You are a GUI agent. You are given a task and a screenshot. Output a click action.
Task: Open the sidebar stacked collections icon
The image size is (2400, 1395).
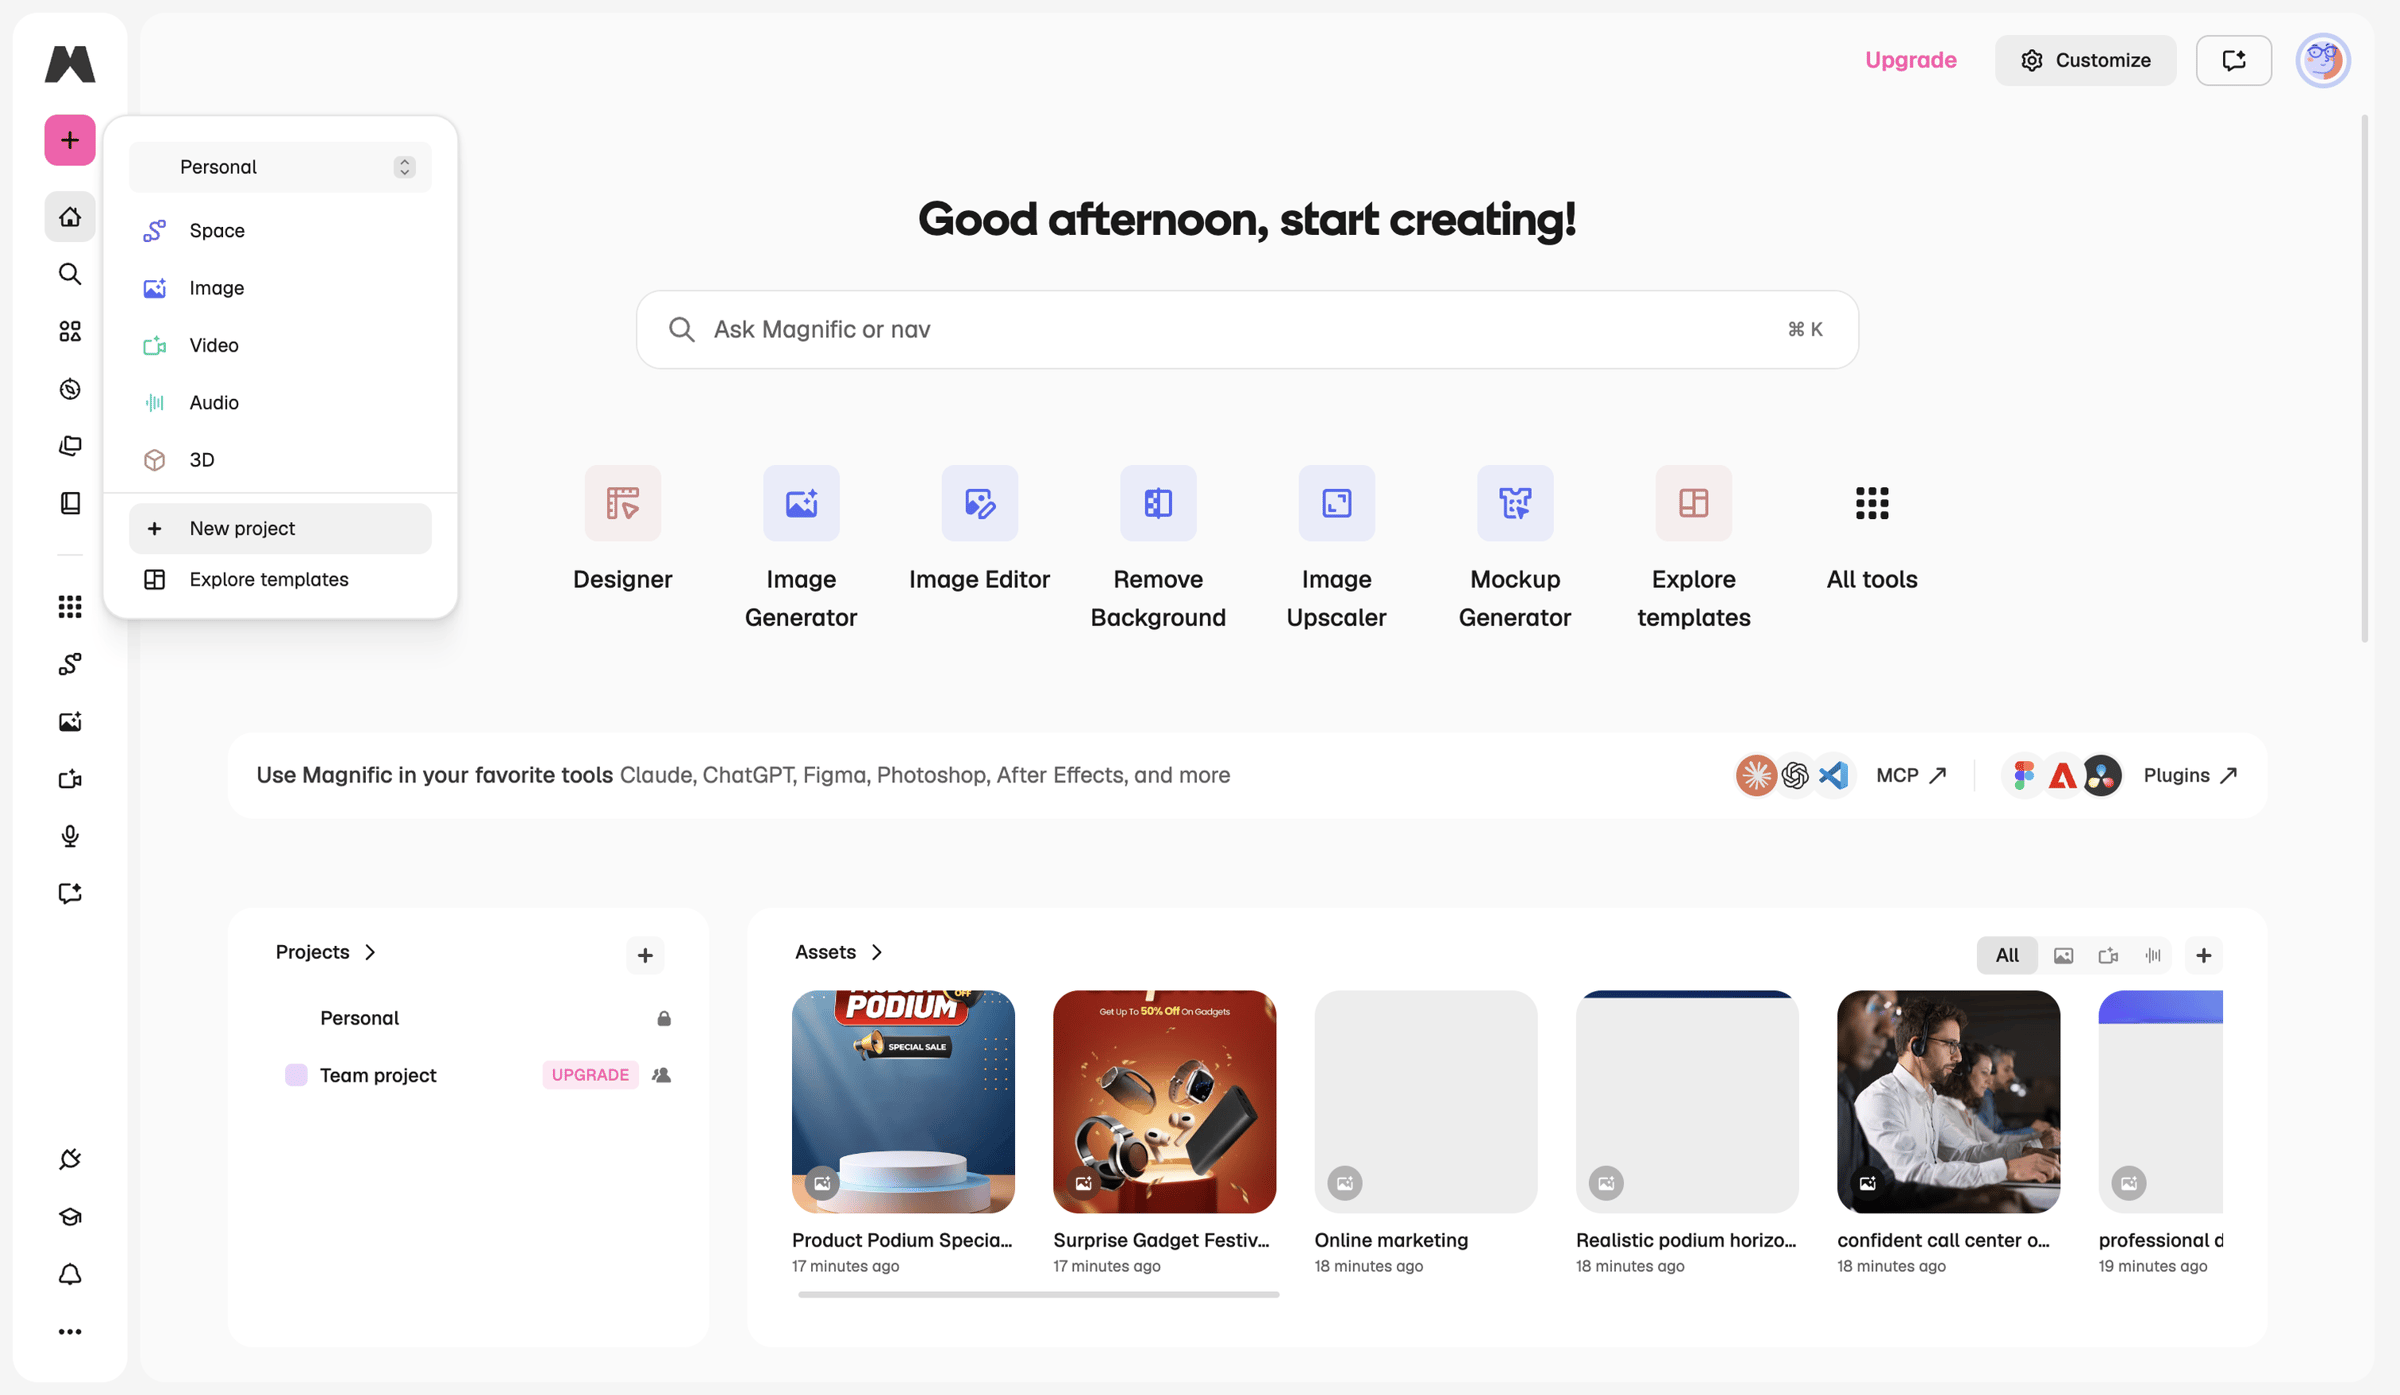(x=70, y=446)
